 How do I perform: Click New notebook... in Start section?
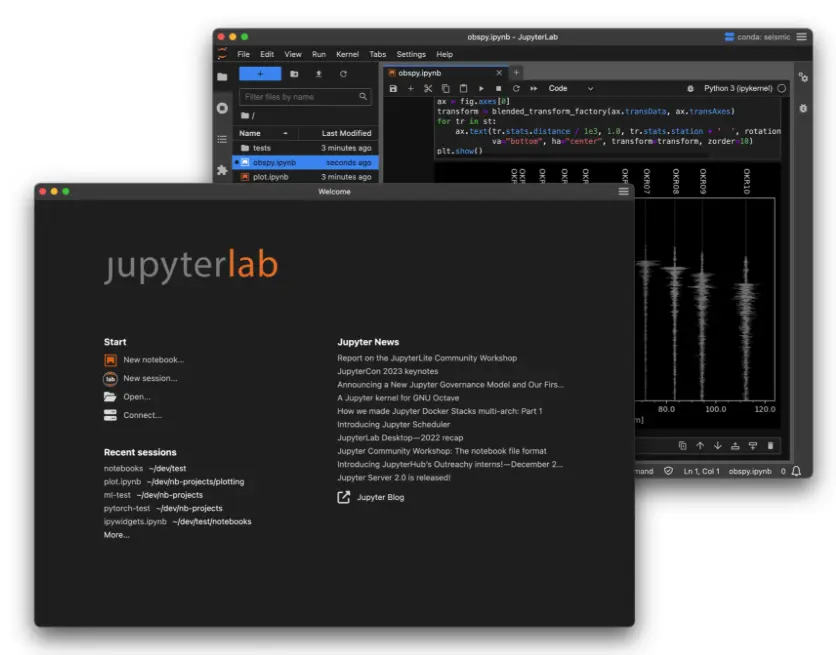[144, 360]
